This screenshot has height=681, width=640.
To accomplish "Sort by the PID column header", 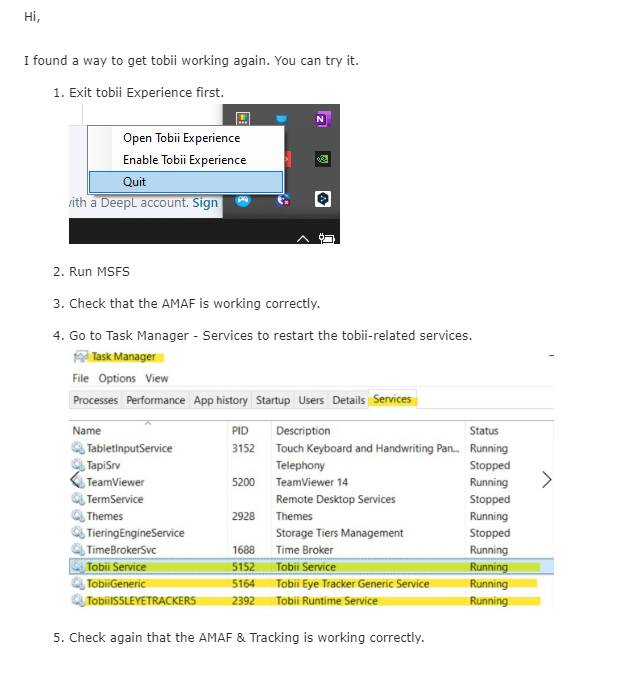I will (x=240, y=431).
